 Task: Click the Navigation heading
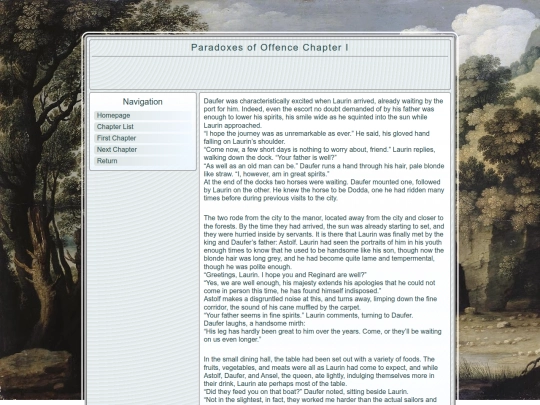click(x=143, y=102)
